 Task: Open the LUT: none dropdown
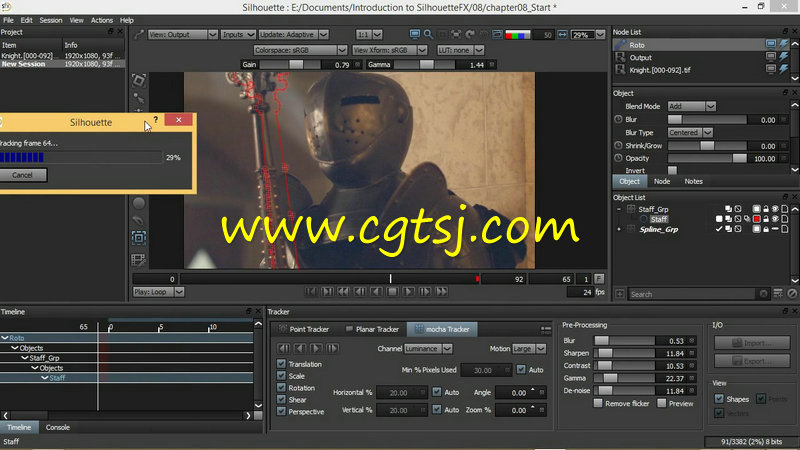(460, 50)
